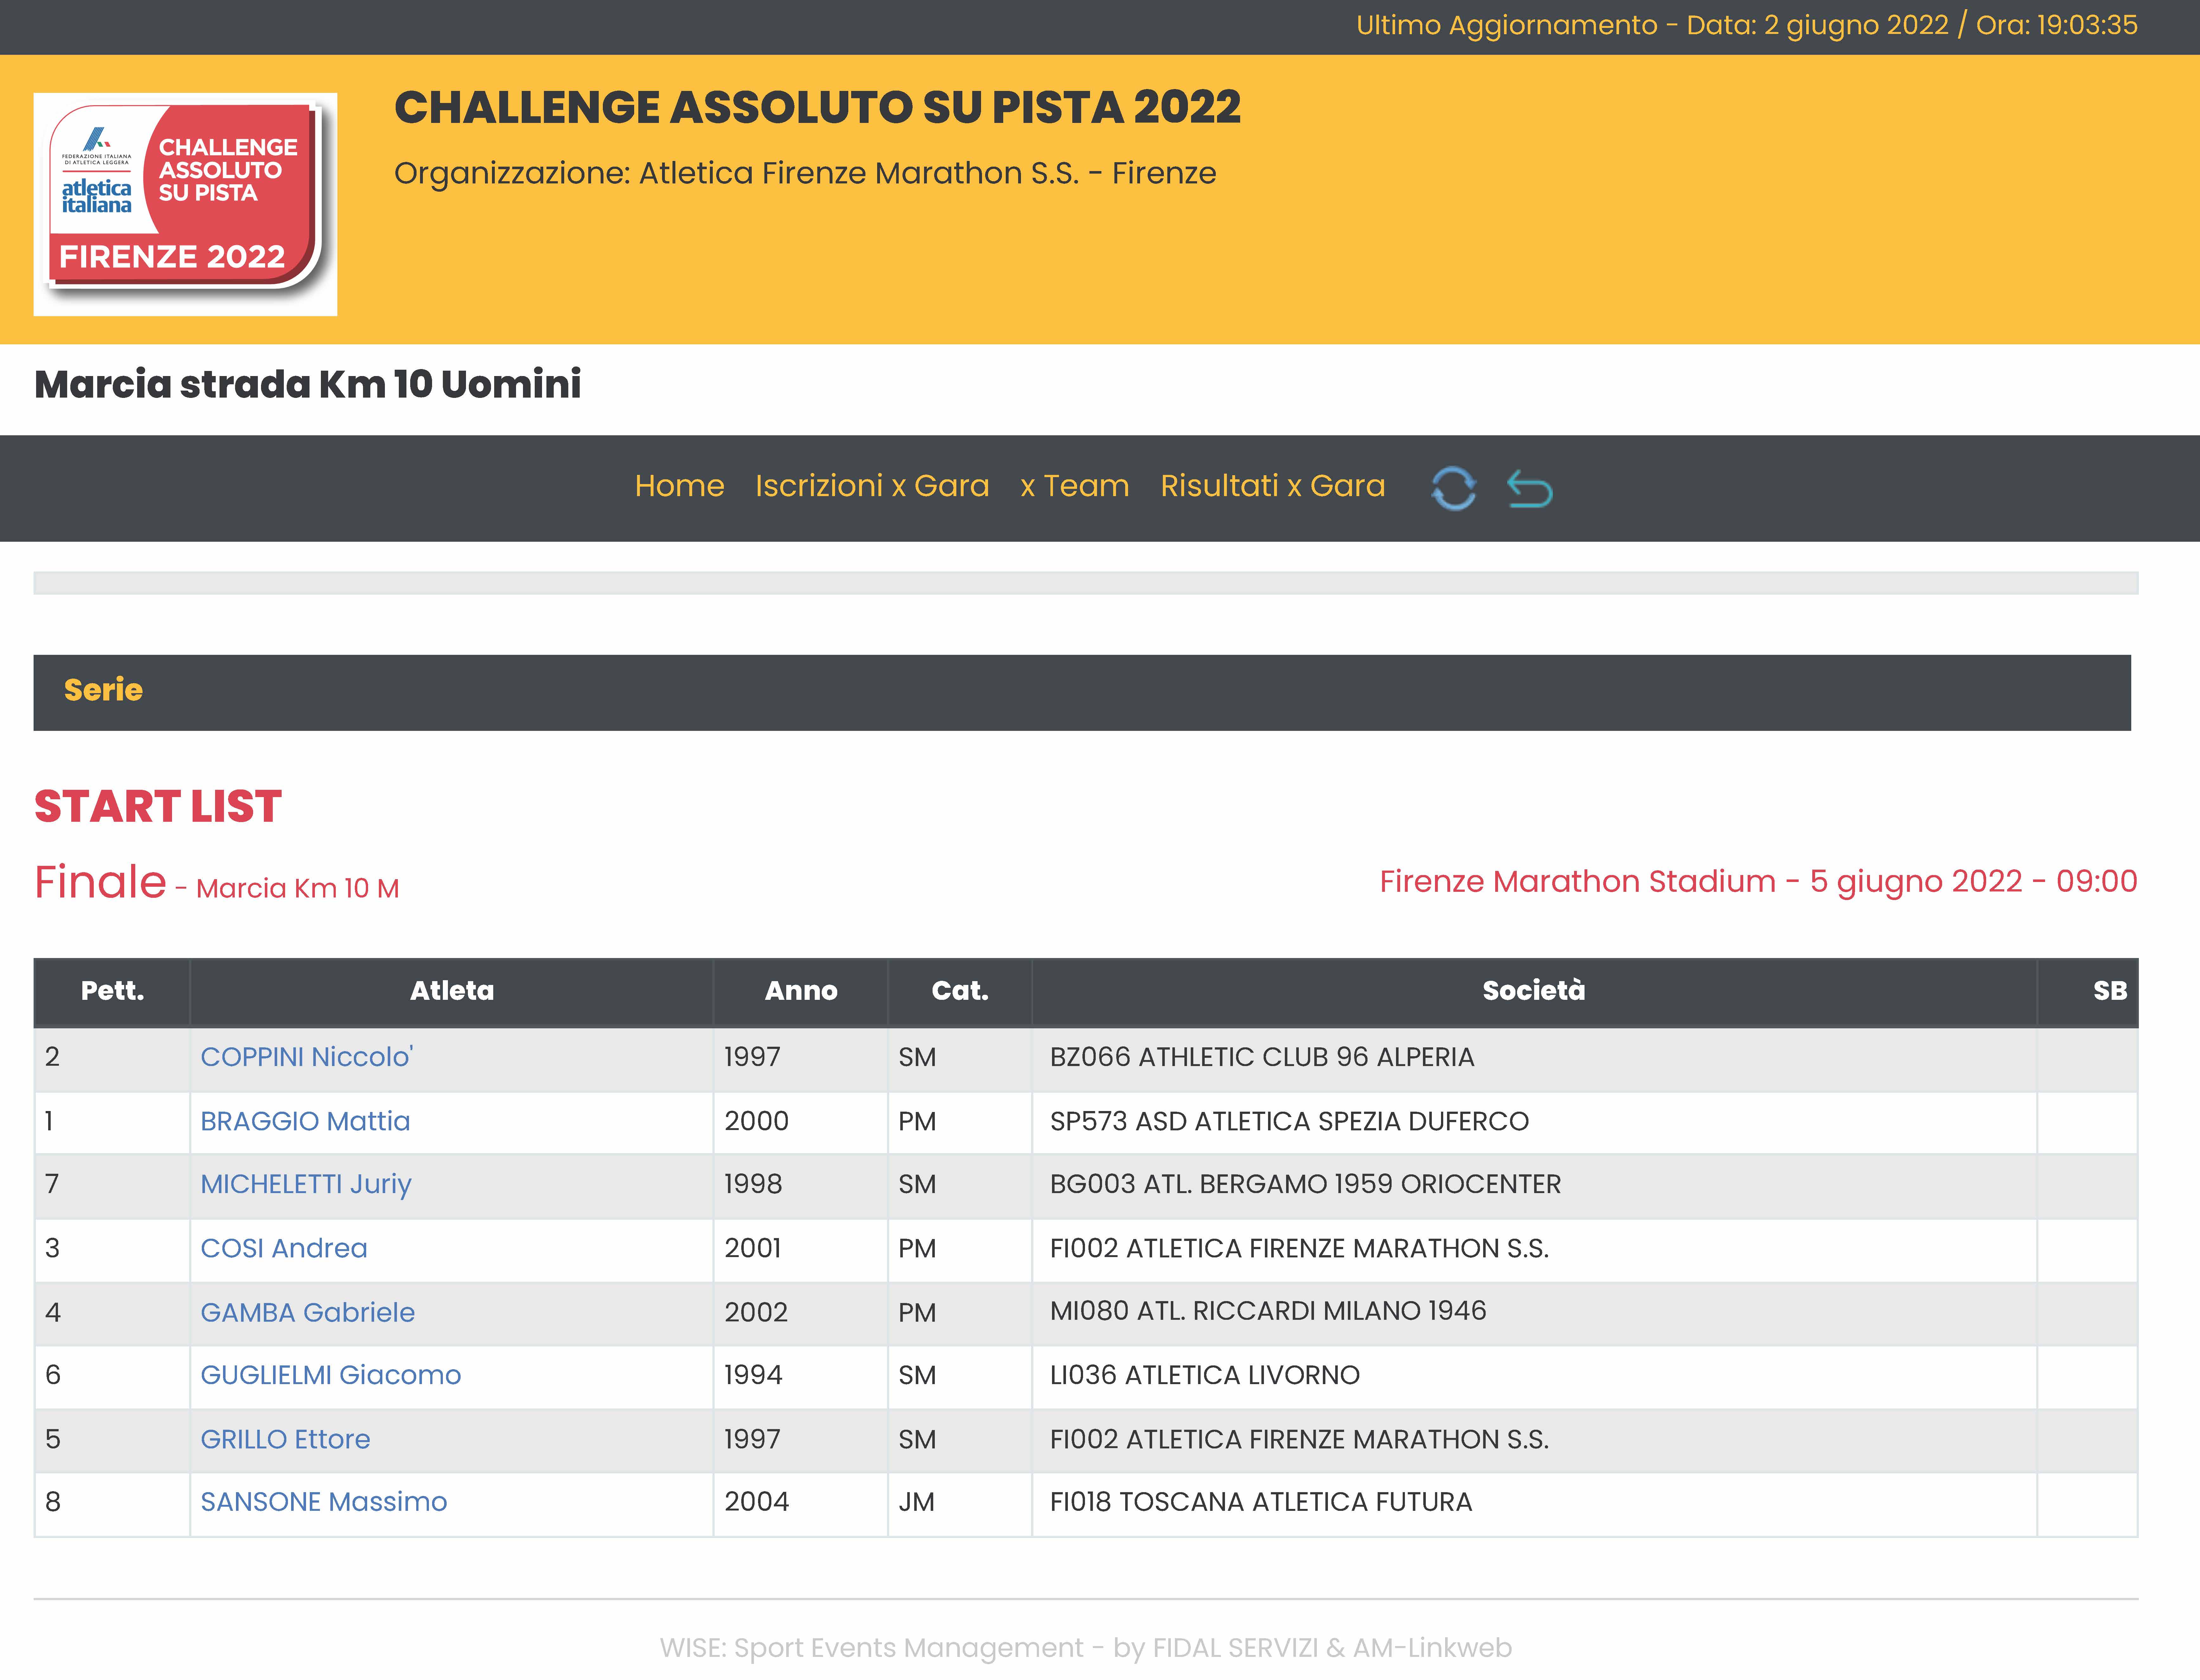Viewport: 2200px width, 1680px height.
Task: Click PM category in GAMBA row
Action: tap(917, 1312)
